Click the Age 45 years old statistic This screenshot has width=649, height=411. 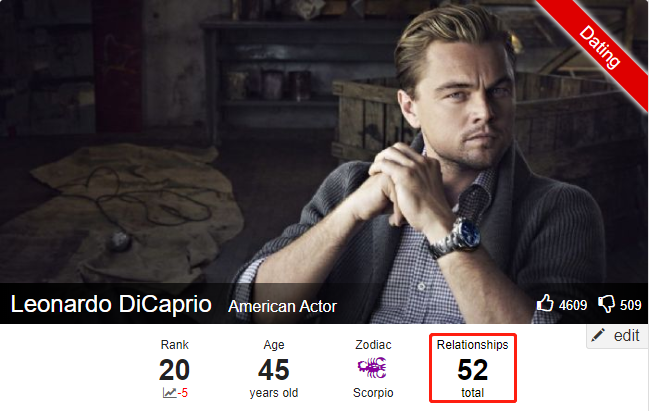[x=274, y=368]
